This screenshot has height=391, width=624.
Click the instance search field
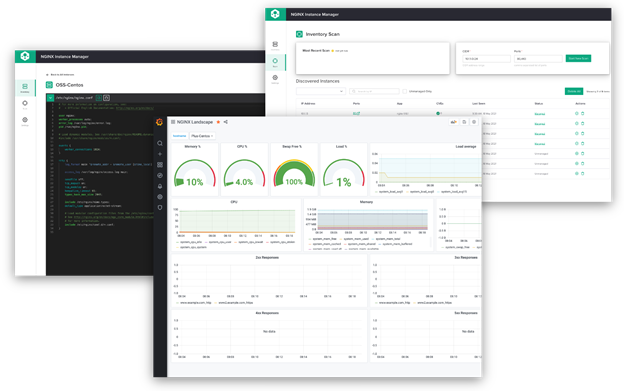click(374, 91)
